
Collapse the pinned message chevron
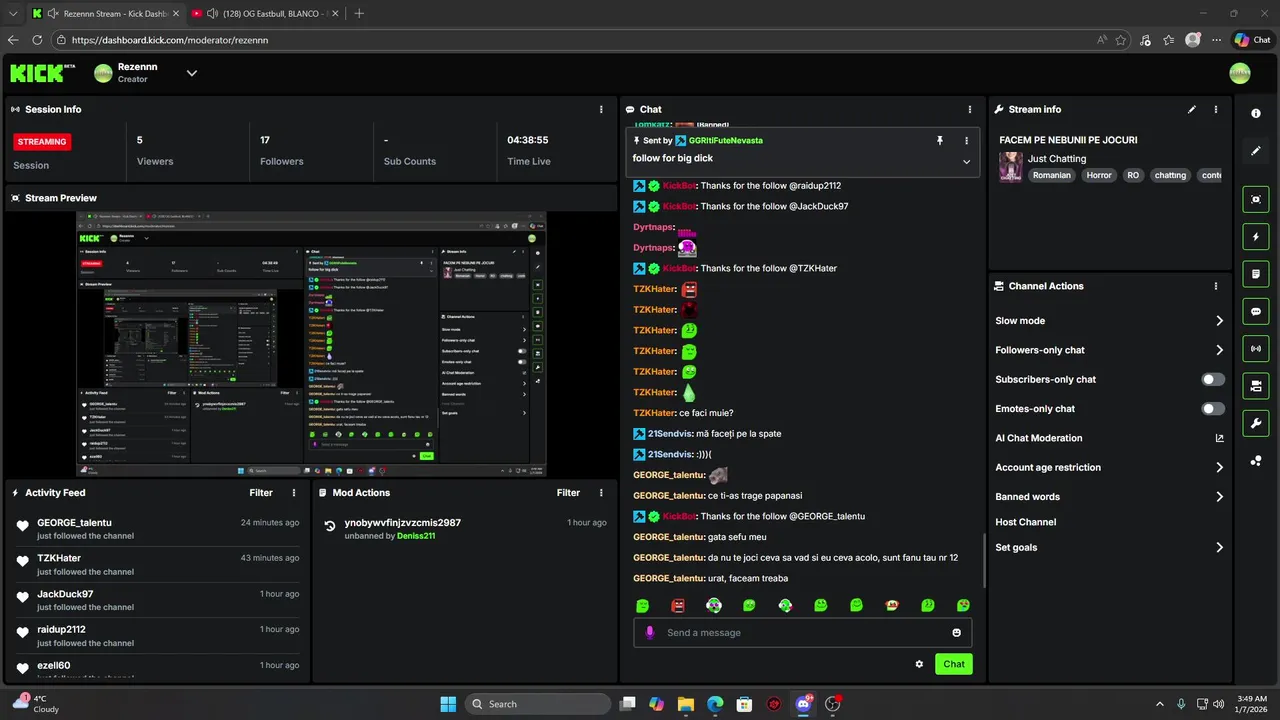(x=966, y=161)
